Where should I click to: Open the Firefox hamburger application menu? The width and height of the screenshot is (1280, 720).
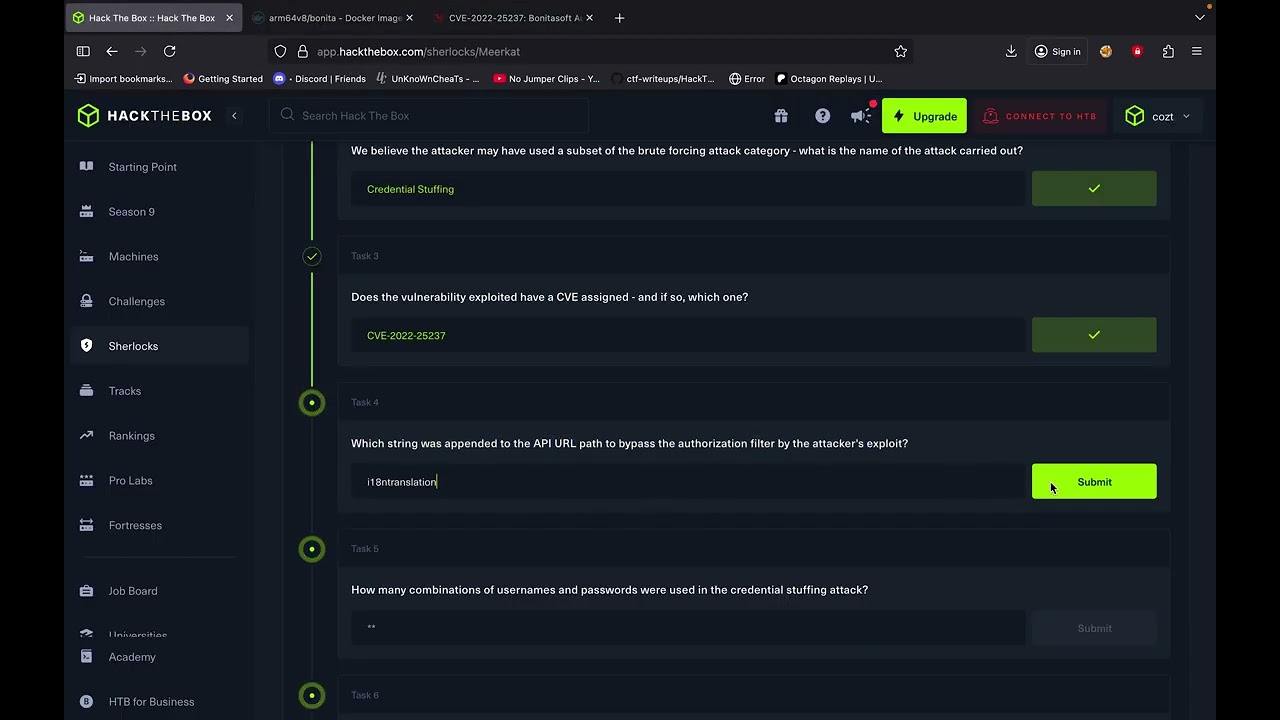tap(1197, 51)
